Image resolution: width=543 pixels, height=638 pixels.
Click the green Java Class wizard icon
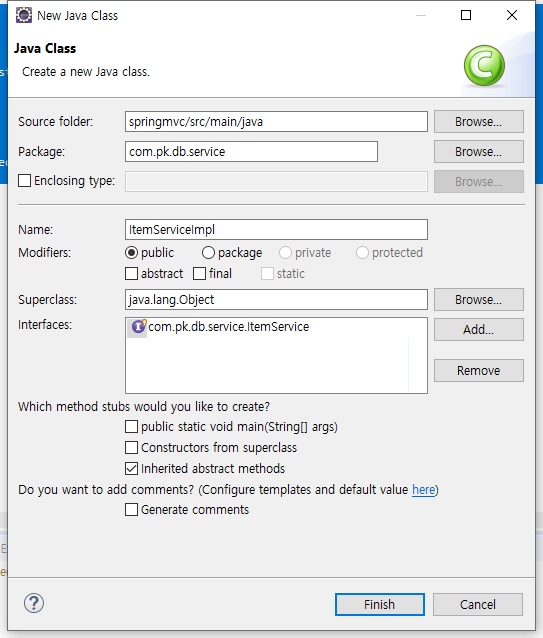tap(484, 66)
